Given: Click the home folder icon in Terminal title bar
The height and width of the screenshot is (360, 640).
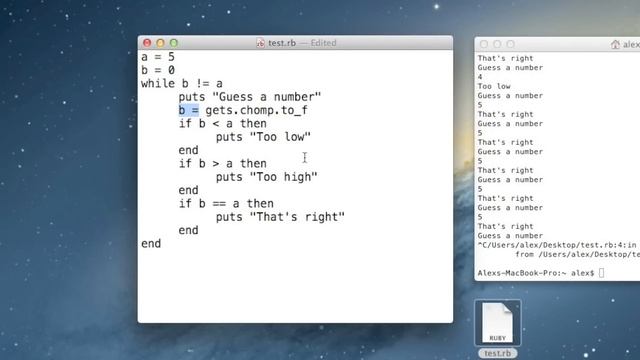Looking at the screenshot, I should (615, 44).
